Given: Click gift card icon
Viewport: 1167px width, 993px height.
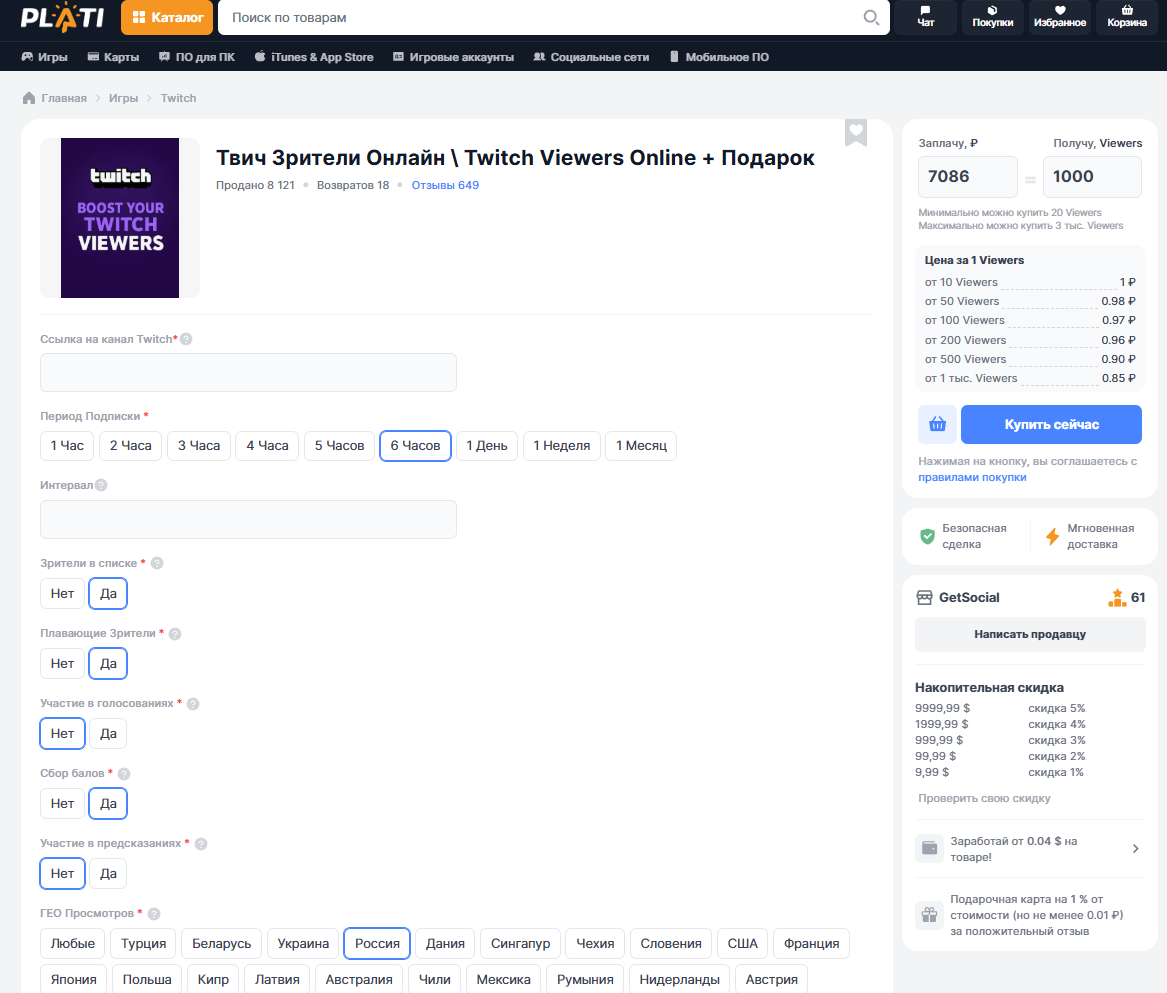Looking at the screenshot, I should (930, 915).
